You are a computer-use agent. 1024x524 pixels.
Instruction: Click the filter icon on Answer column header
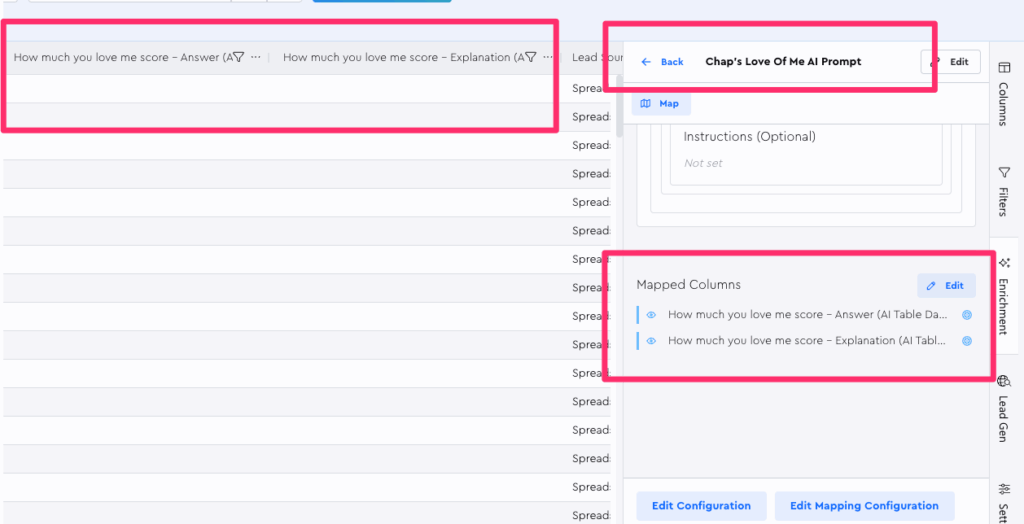point(238,58)
